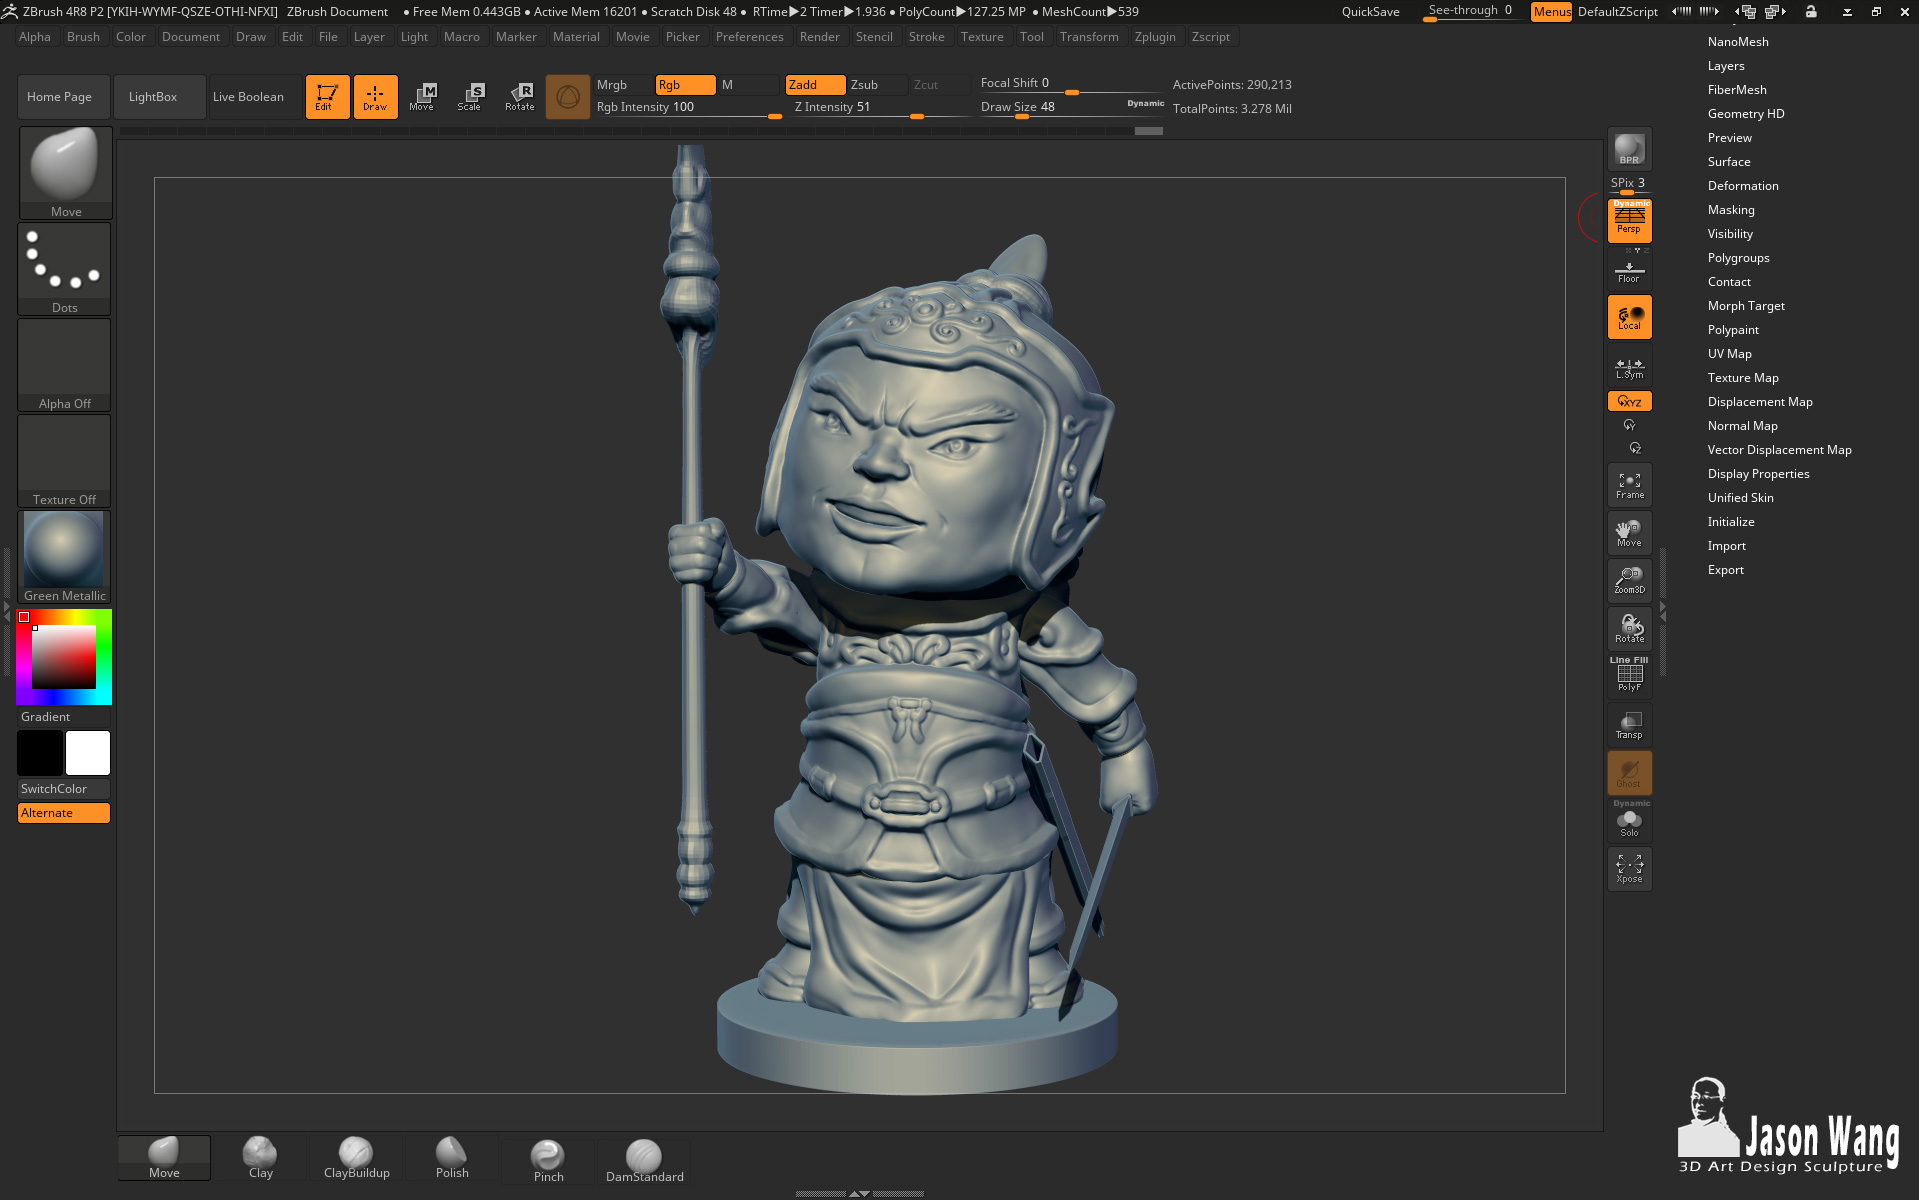
Task: Click the BPR render icon
Action: (1629, 149)
